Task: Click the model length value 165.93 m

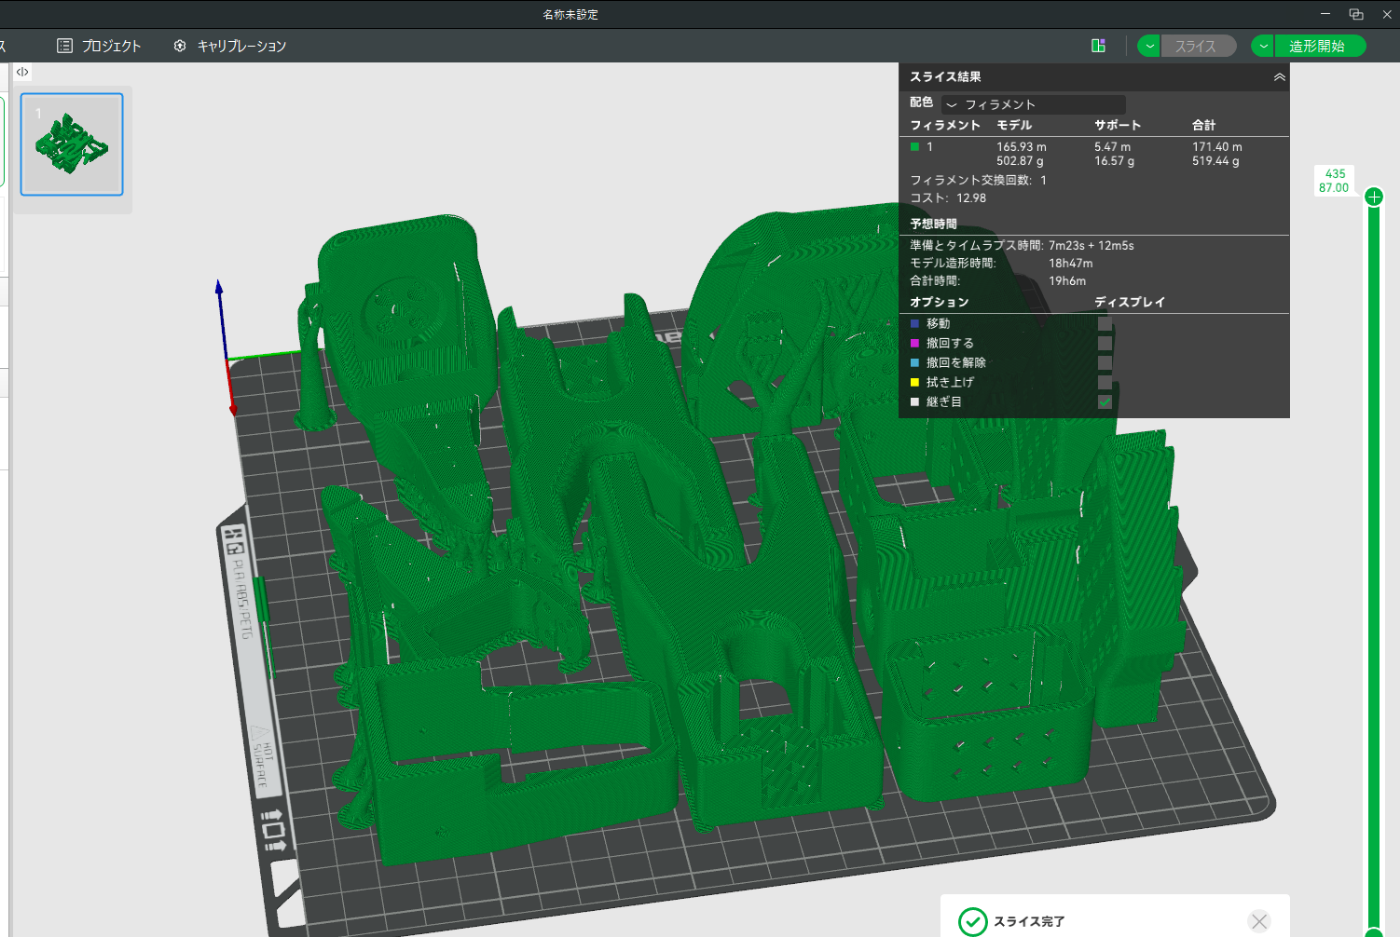Action: click(x=1021, y=147)
